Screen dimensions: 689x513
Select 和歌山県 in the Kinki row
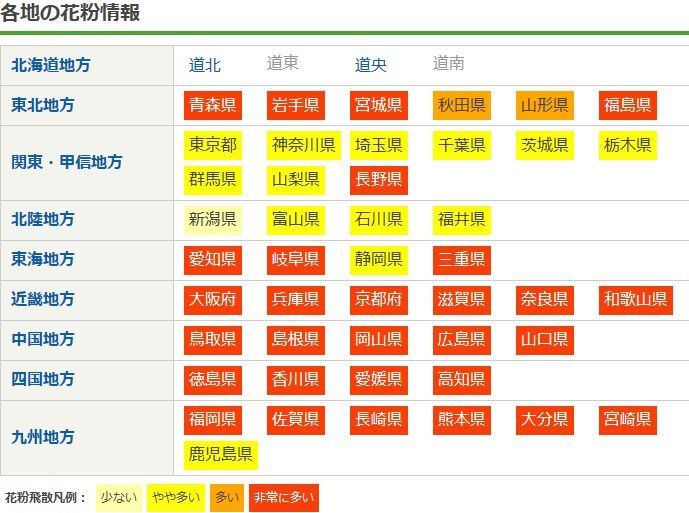(x=635, y=299)
